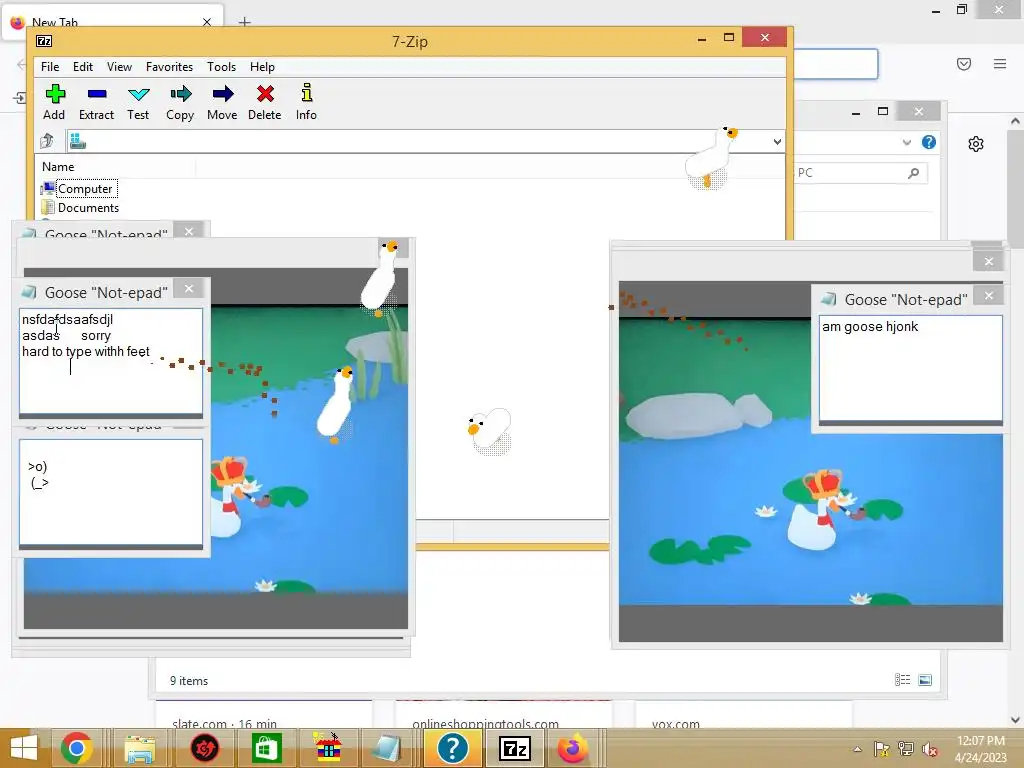Click the Action Center flag tray icon
1024x768 pixels.
(881, 749)
